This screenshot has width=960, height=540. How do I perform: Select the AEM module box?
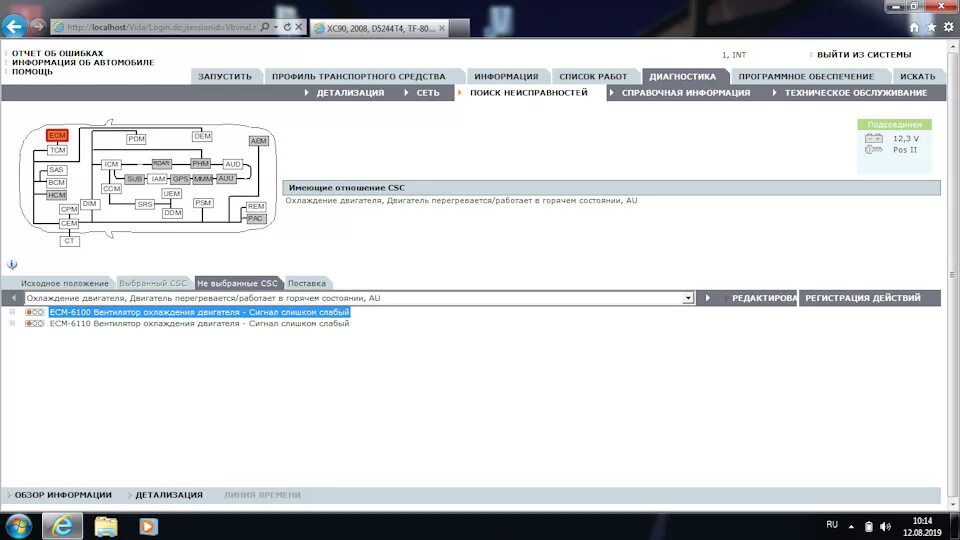[258, 141]
